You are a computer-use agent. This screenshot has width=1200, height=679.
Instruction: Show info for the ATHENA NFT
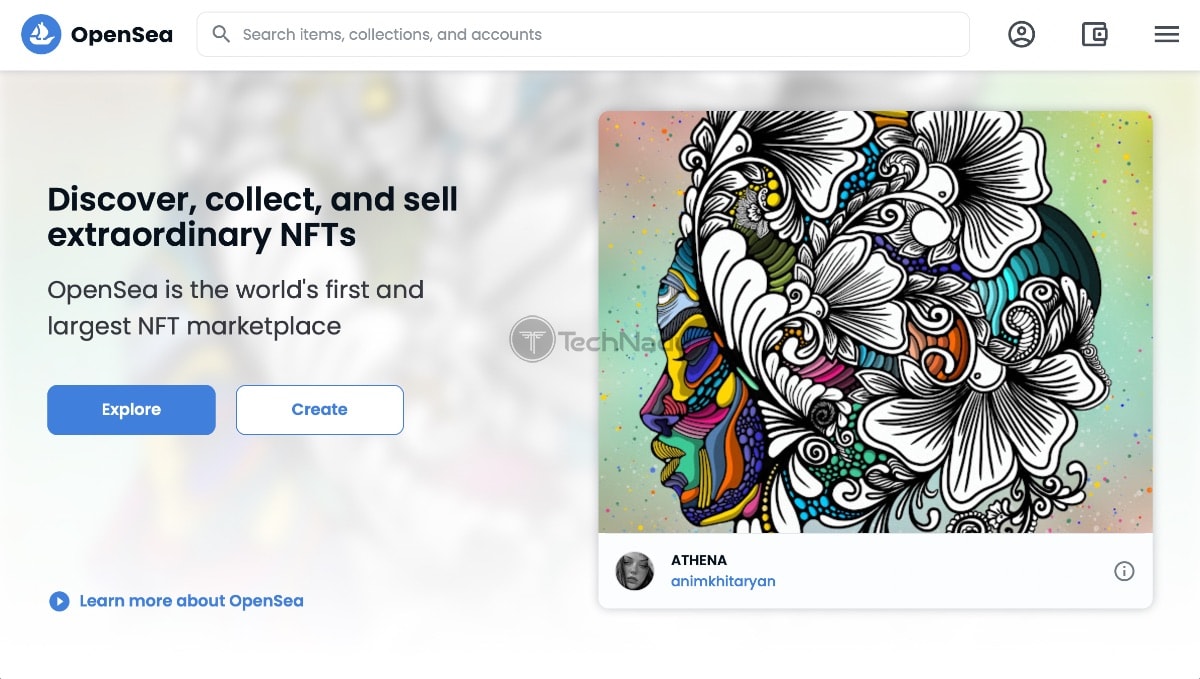pos(1124,571)
